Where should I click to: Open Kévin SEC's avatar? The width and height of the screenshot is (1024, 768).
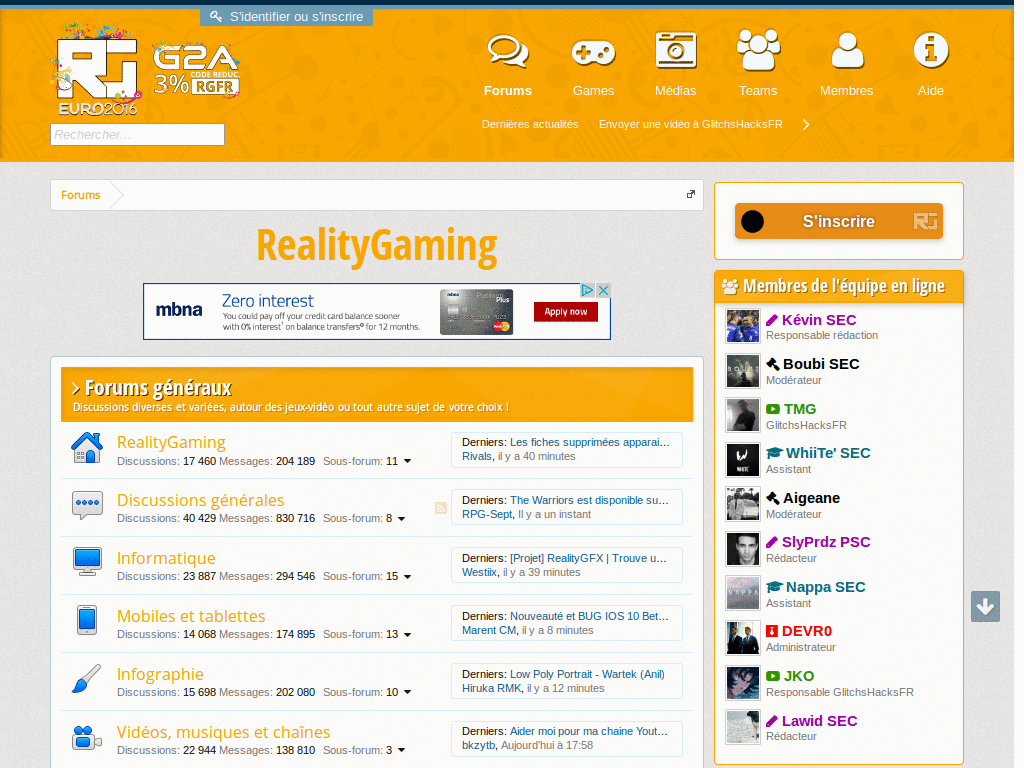(x=743, y=327)
